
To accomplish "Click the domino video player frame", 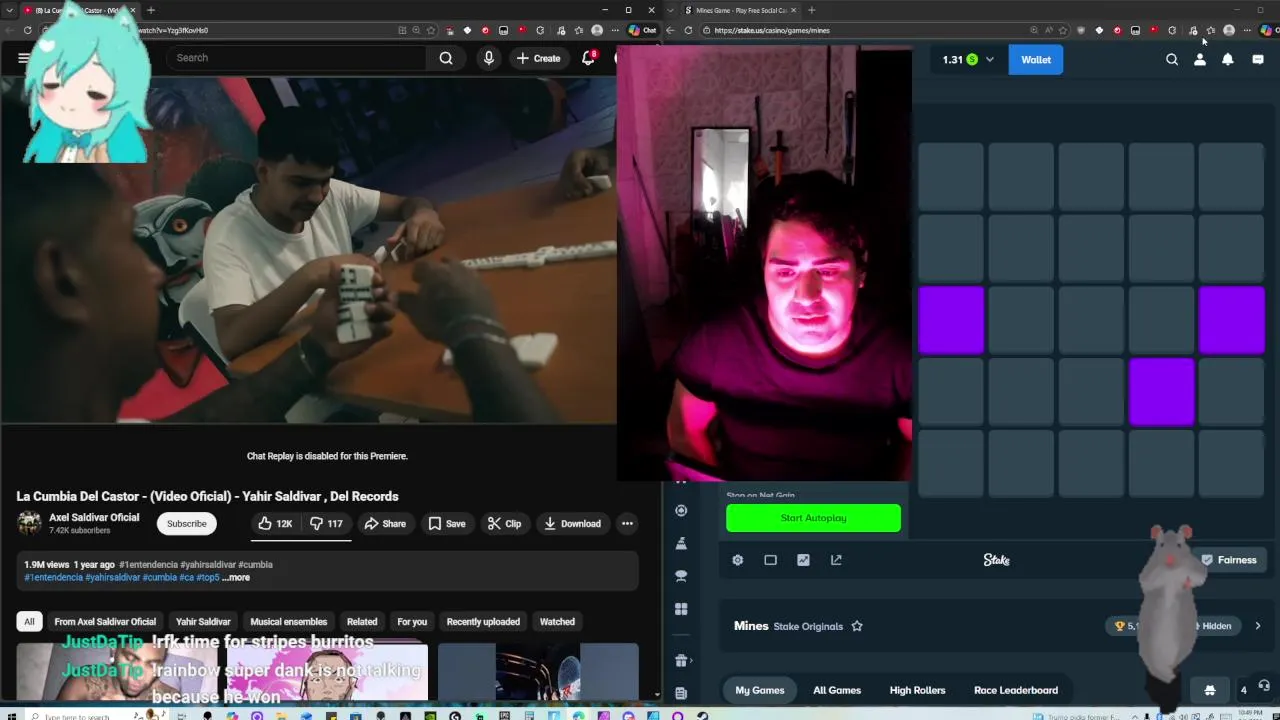I will [x=308, y=250].
